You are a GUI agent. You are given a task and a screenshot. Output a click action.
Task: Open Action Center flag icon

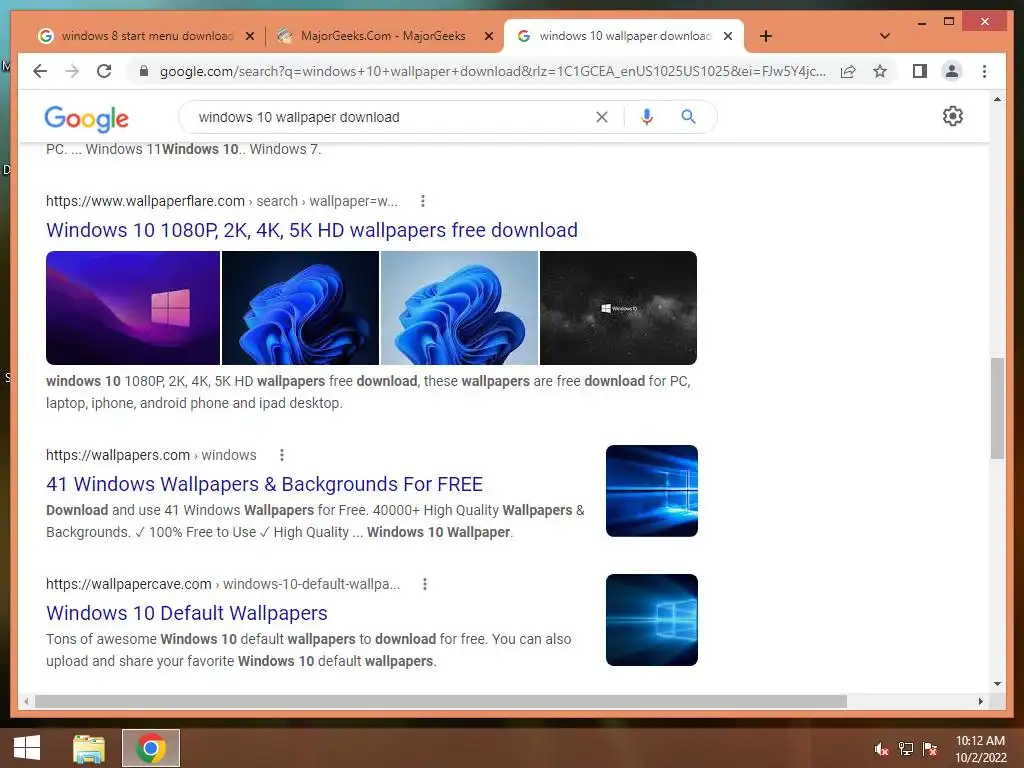[x=930, y=749]
